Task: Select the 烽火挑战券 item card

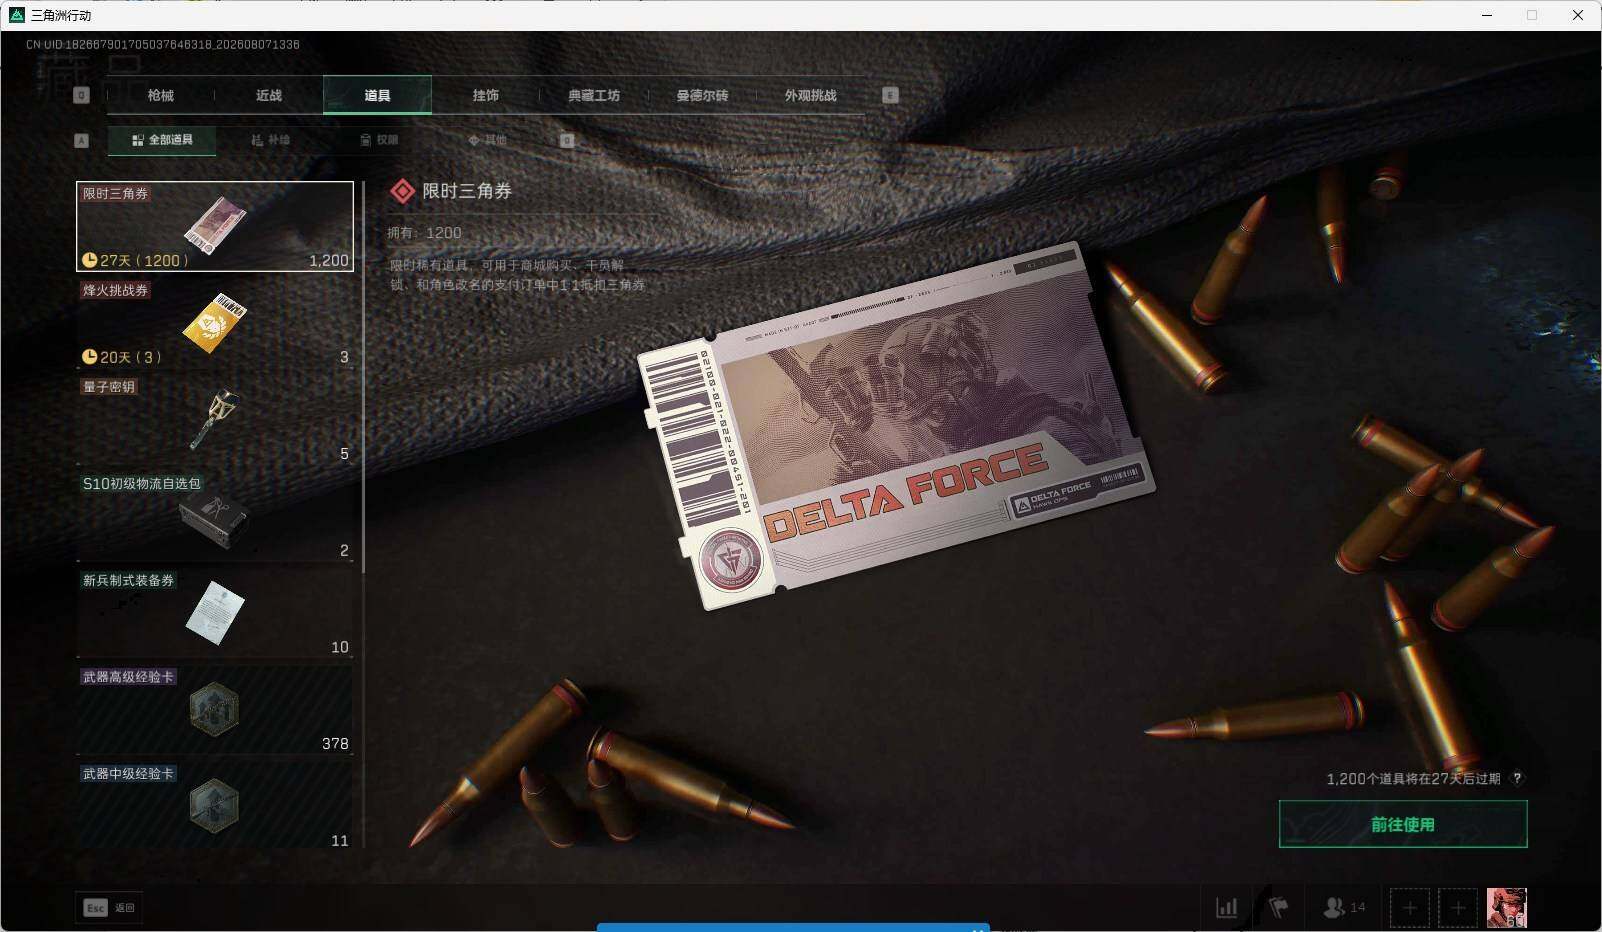Action: click(215, 323)
